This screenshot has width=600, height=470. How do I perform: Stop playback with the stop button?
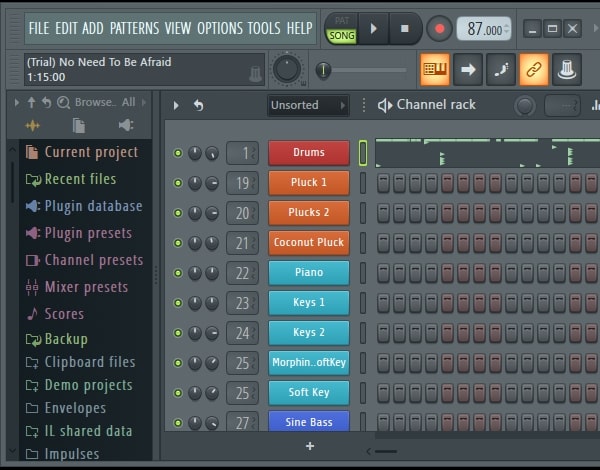[x=404, y=28]
